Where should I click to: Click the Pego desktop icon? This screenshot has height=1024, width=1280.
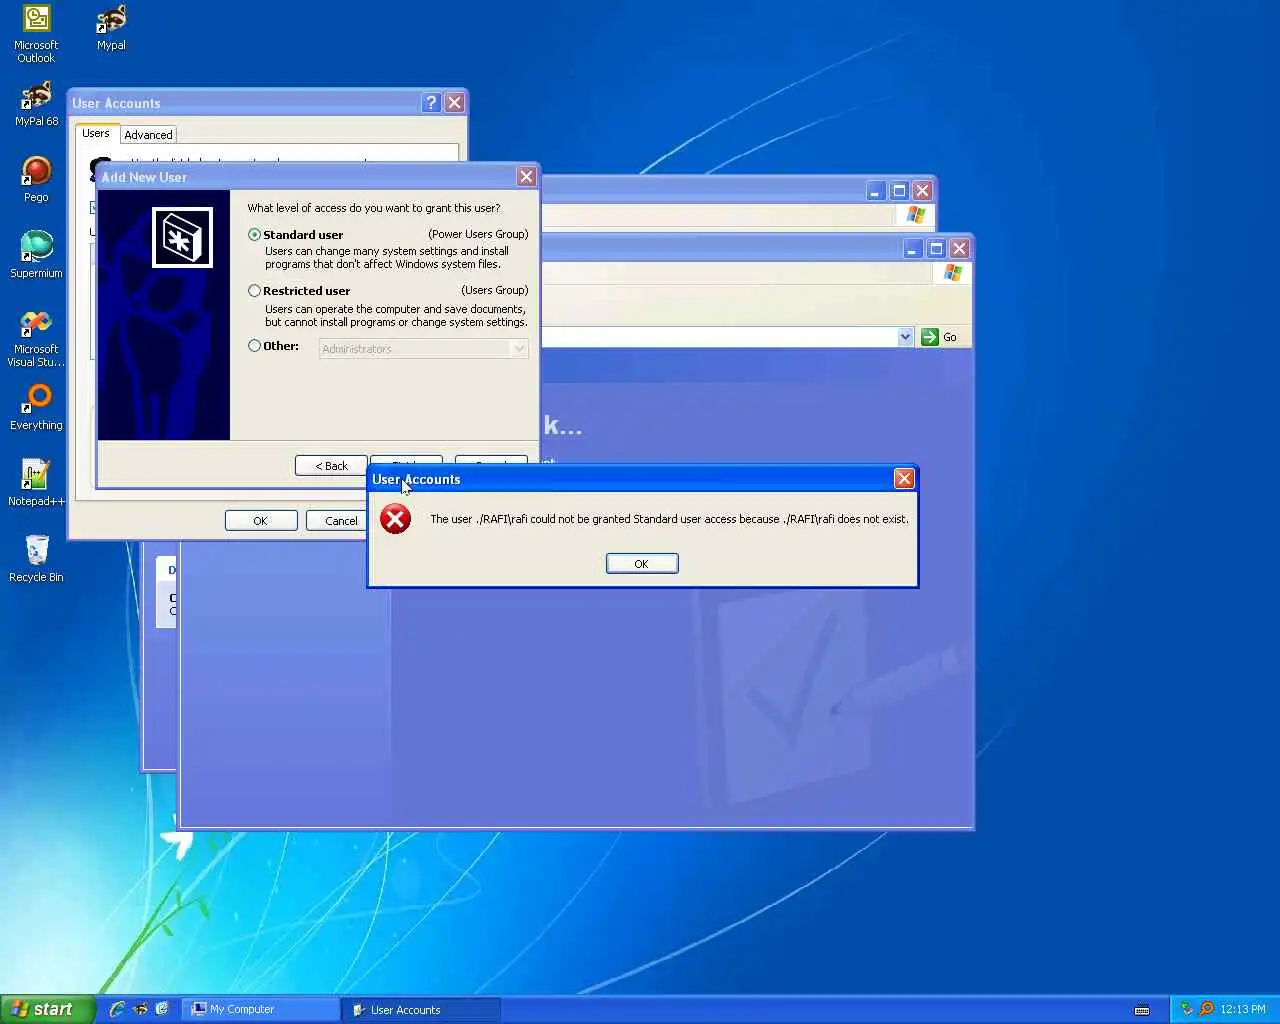[x=36, y=180]
